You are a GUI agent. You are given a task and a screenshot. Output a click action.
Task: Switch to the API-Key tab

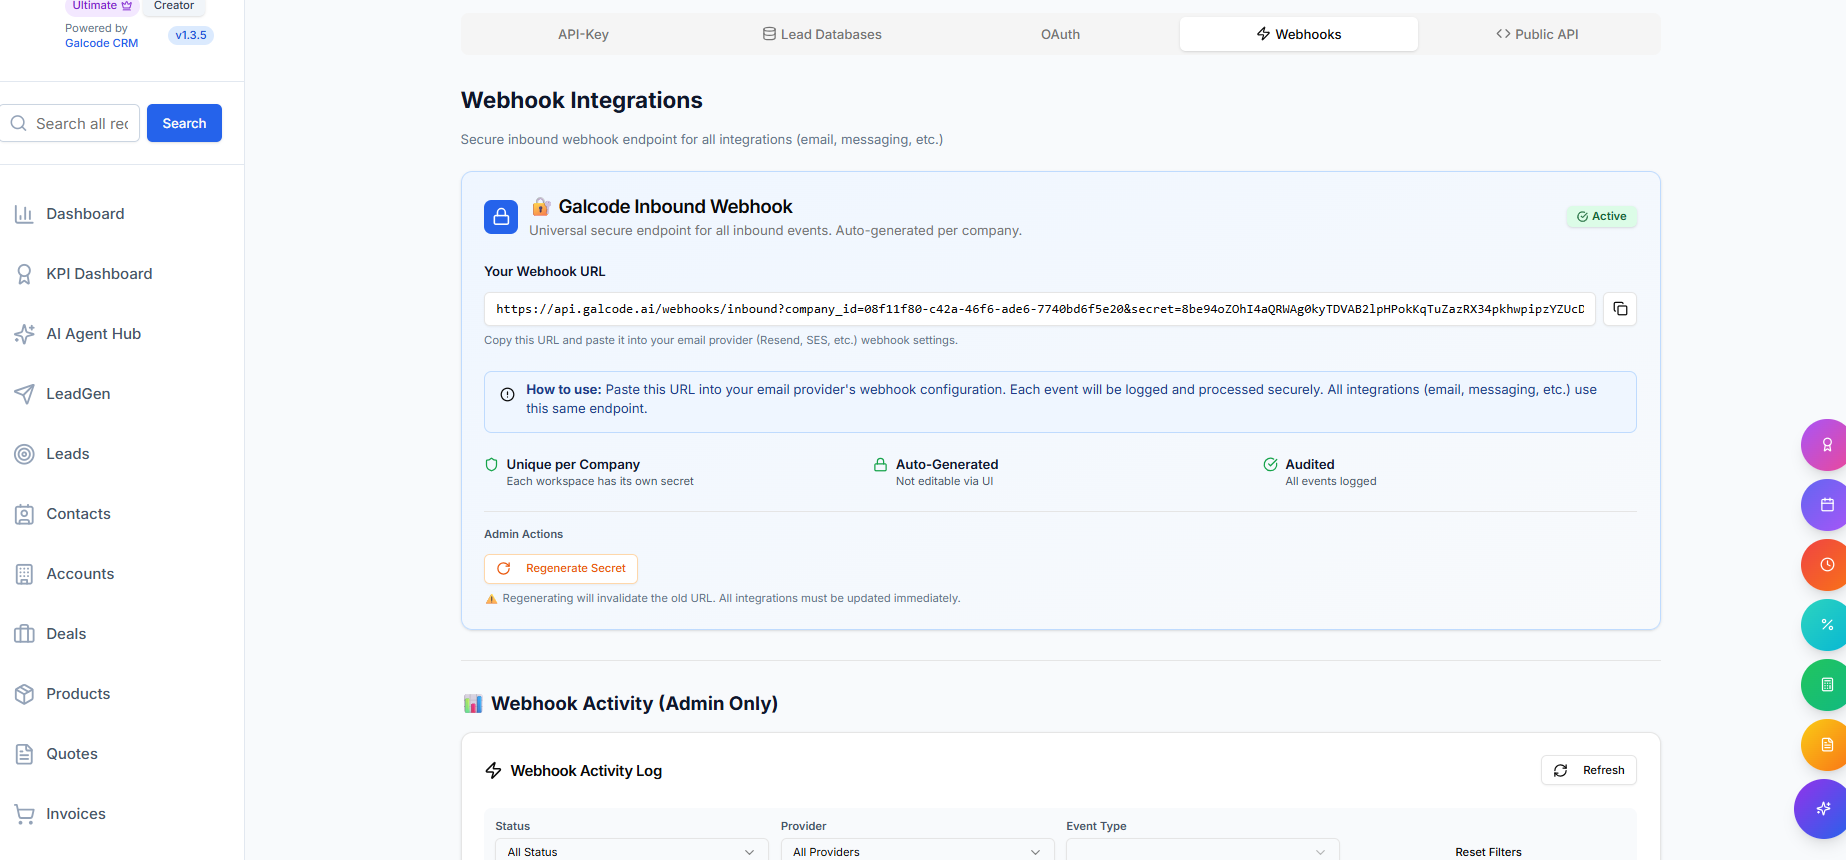[x=583, y=34]
